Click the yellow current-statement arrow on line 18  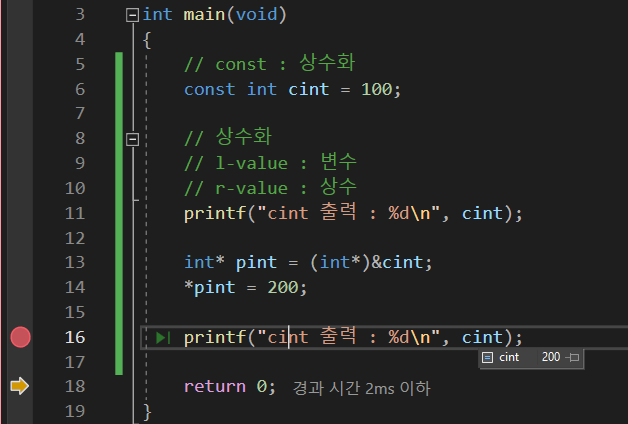coord(19,386)
